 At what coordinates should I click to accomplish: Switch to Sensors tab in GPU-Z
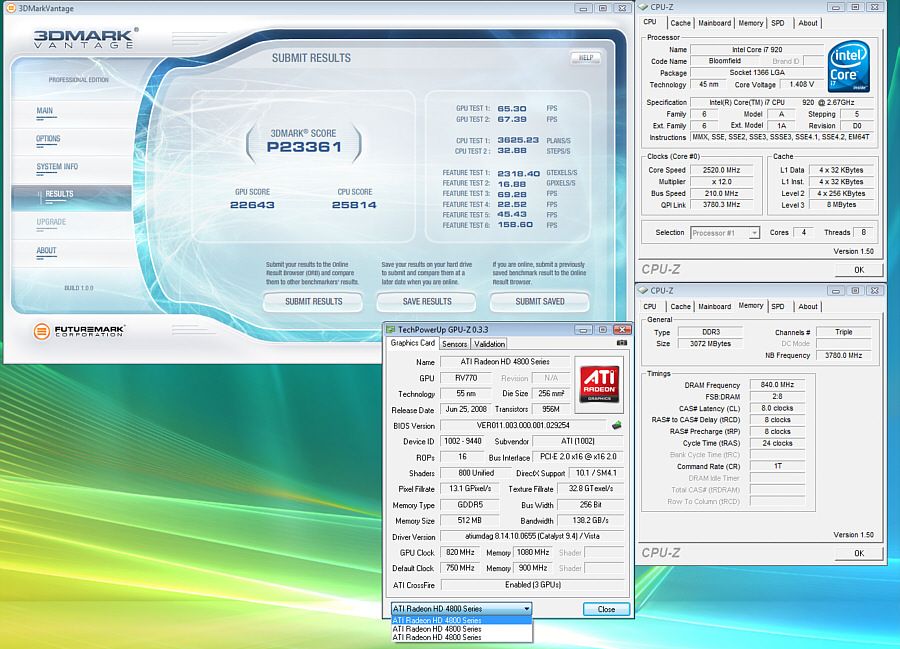pos(455,344)
